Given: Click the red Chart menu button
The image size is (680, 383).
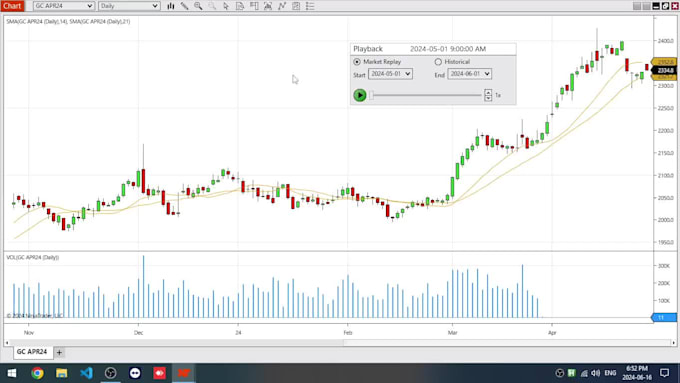Looking at the screenshot, I should point(12,6).
